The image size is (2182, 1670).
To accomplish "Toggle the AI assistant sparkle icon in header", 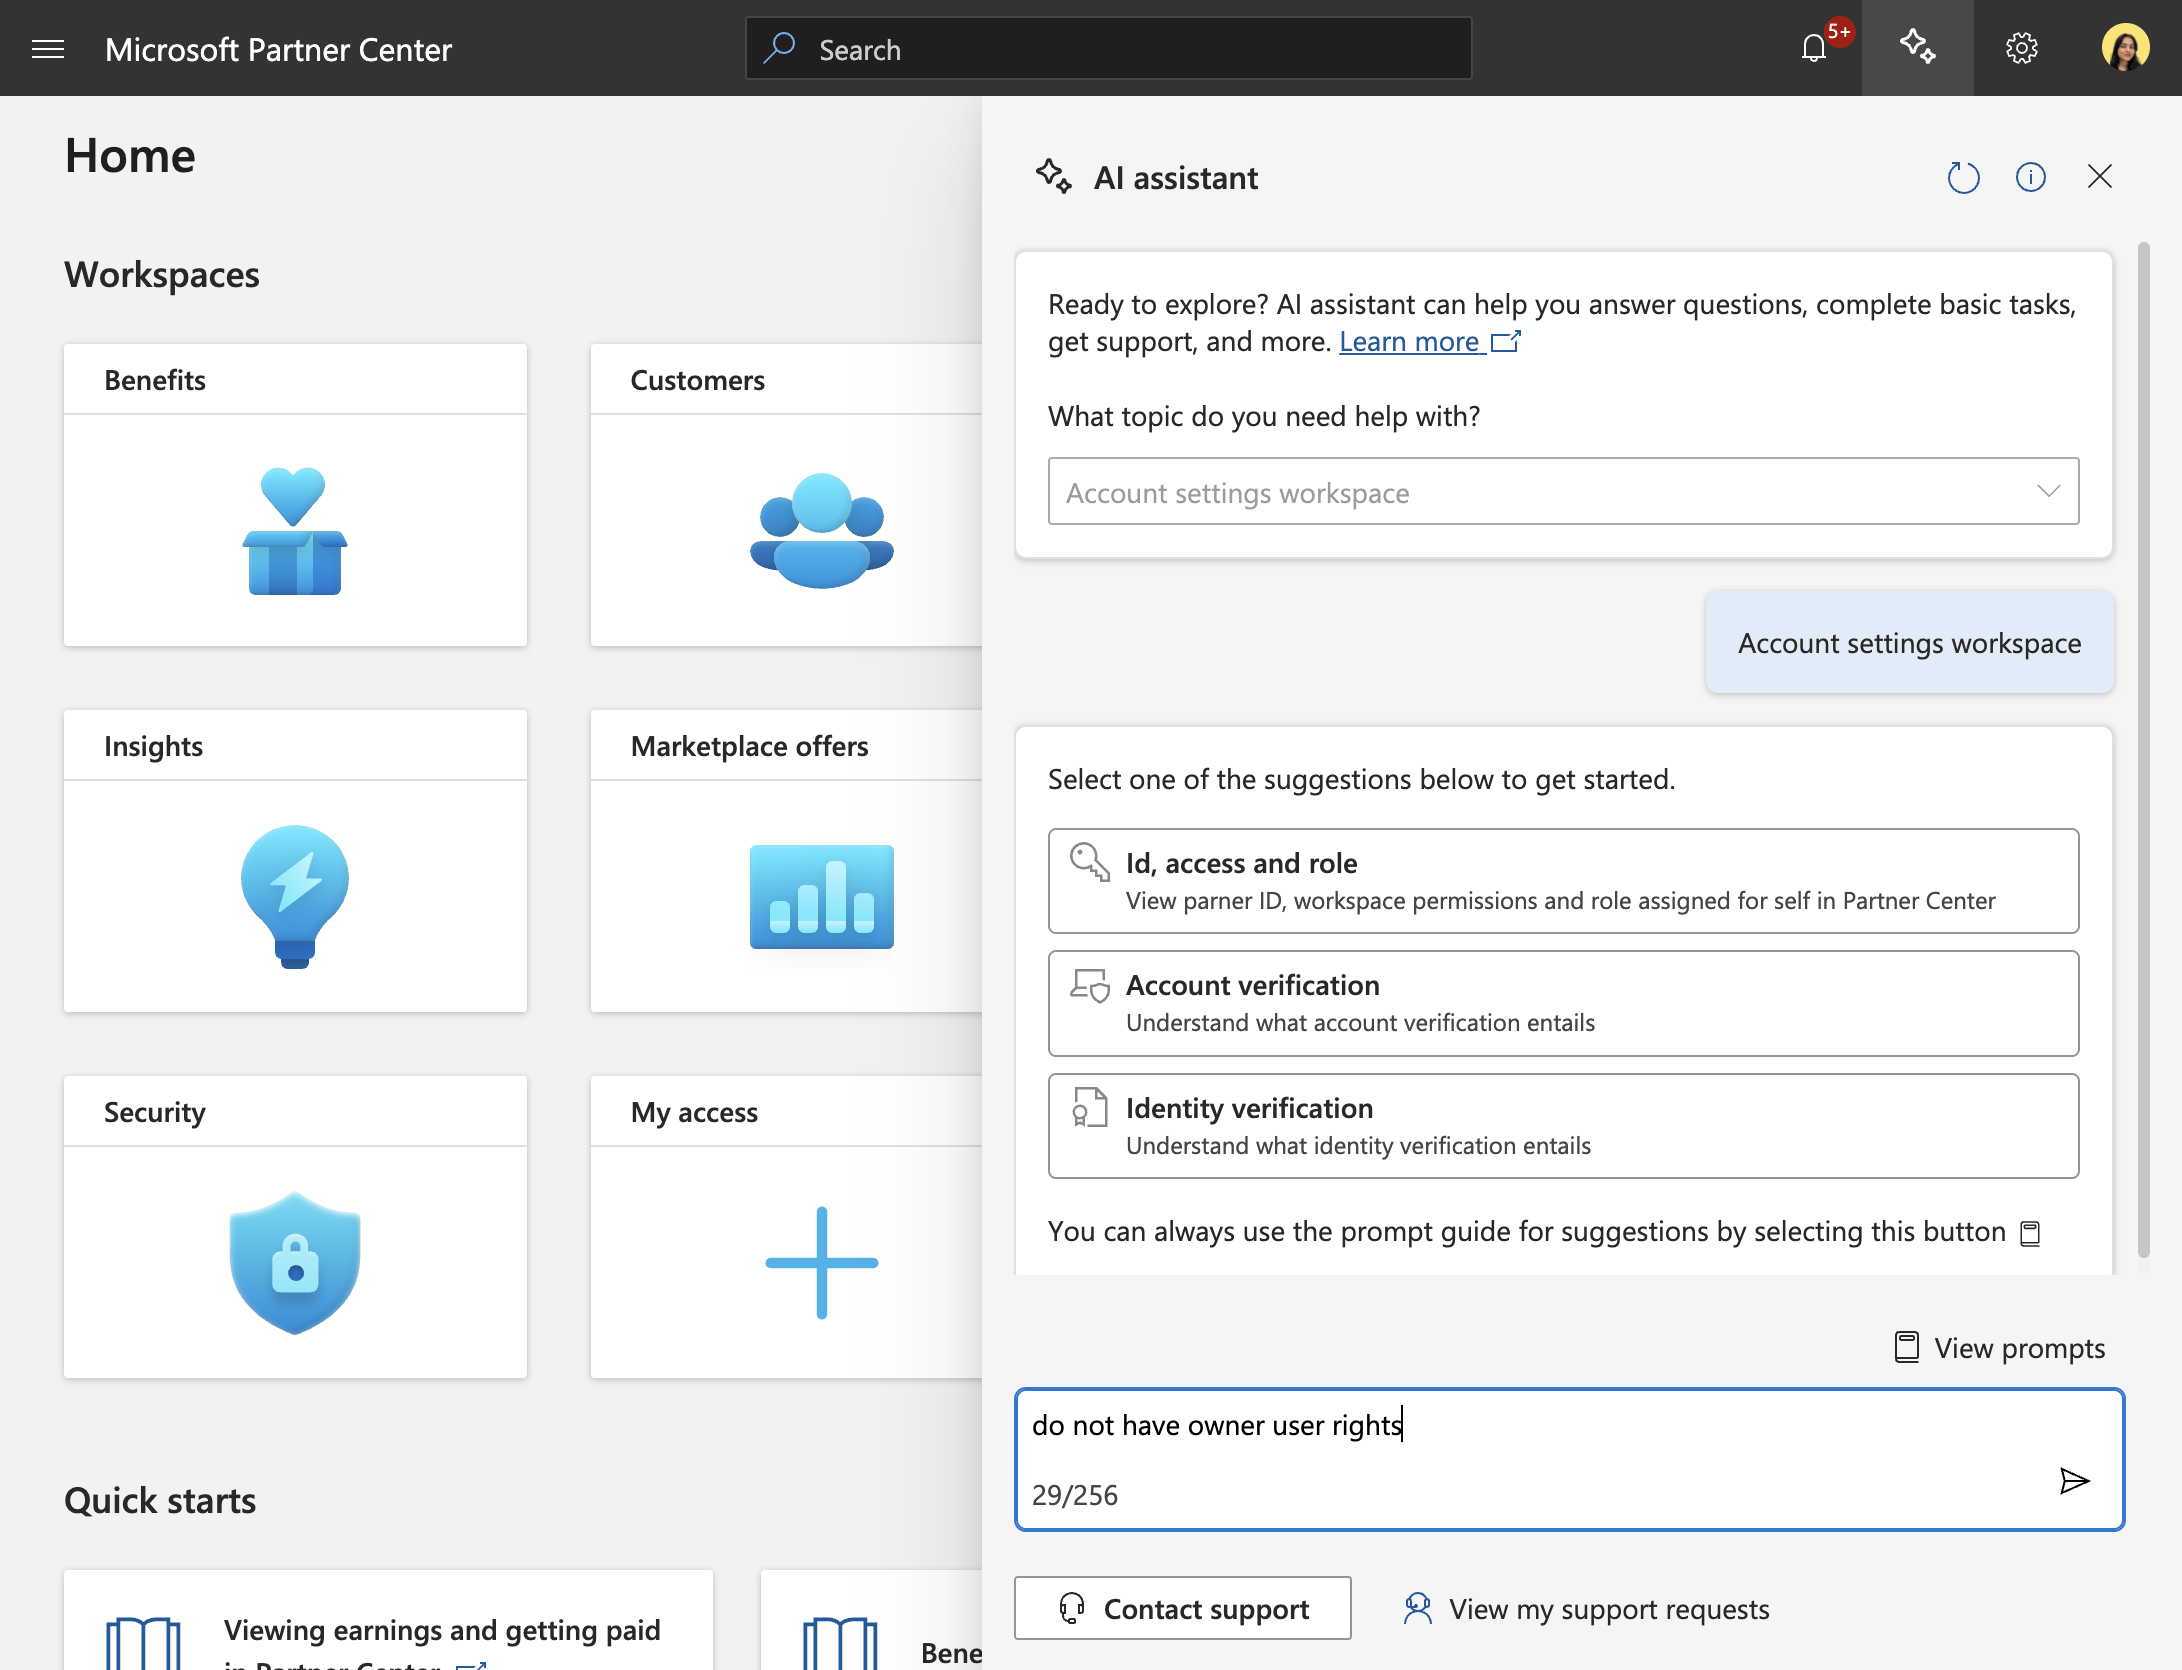I will [1917, 48].
